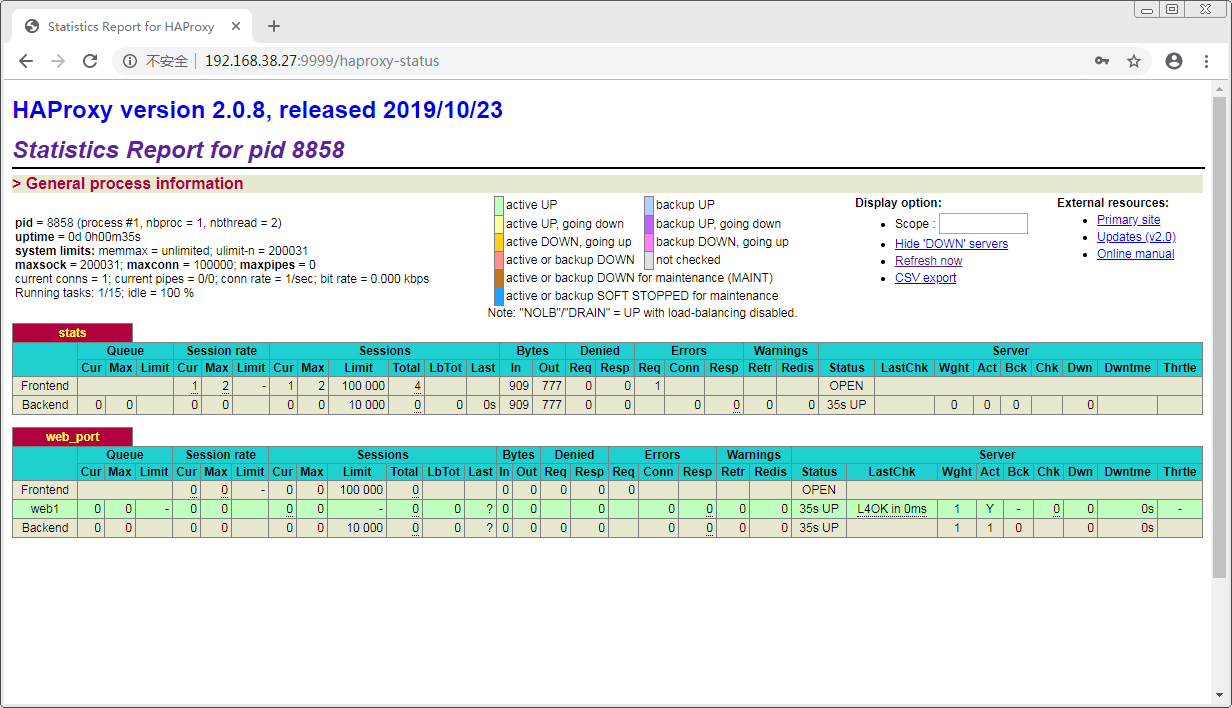Click the Statistics Report for pid 8858 heading
The image size is (1232, 708).
tap(179, 150)
